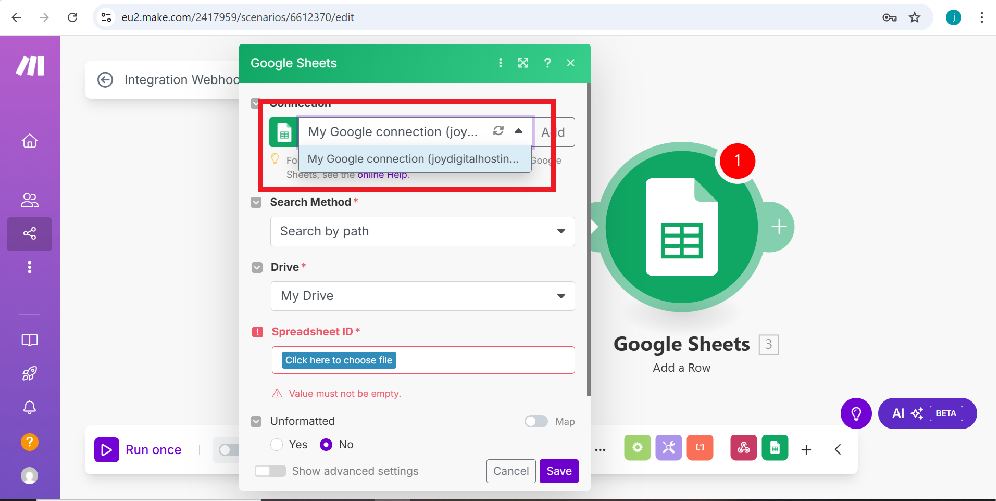Open the purple Tools wrench icon
The image size is (996, 501).
(668, 448)
